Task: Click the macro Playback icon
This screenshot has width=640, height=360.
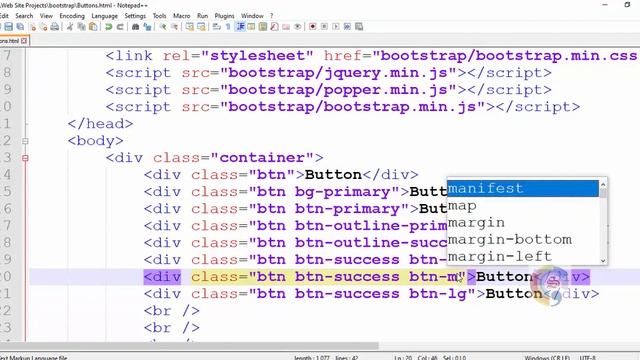Action: 336,27
